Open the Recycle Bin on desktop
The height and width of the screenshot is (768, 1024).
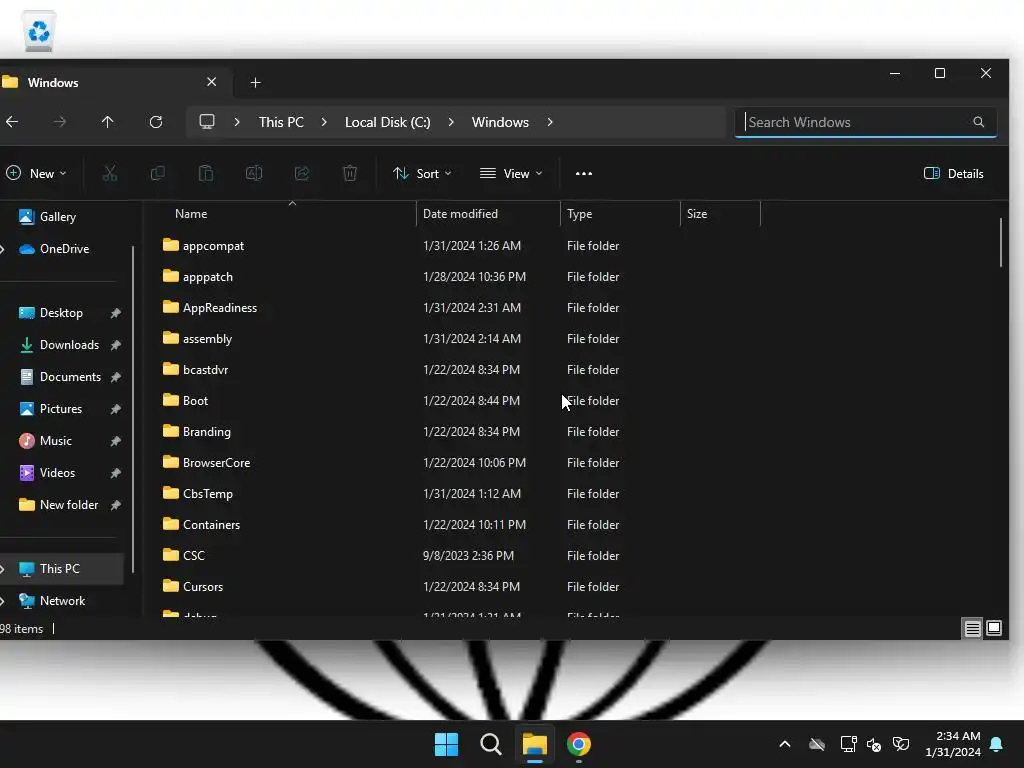[39, 31]
